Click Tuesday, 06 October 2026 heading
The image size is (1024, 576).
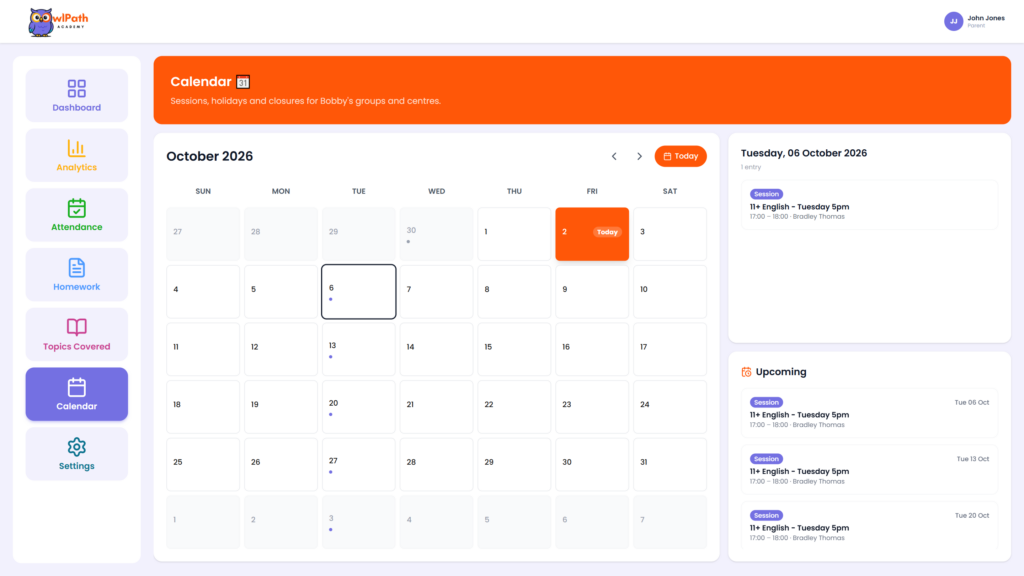pyautogui.click(x=804, y=153)
